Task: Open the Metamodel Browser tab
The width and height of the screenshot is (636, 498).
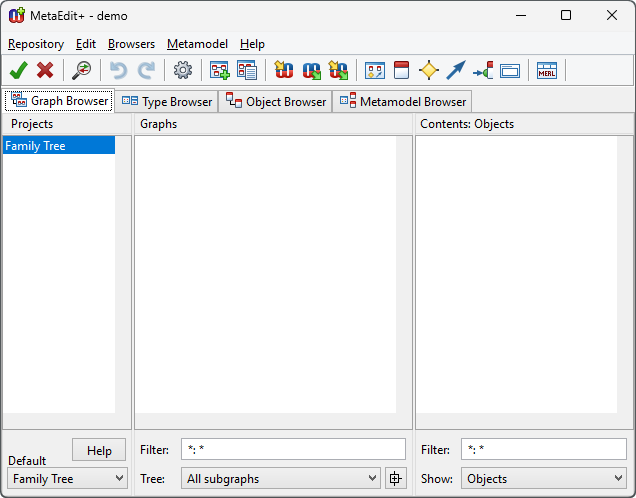Action: pyautogui.click(x=402, y=101)
